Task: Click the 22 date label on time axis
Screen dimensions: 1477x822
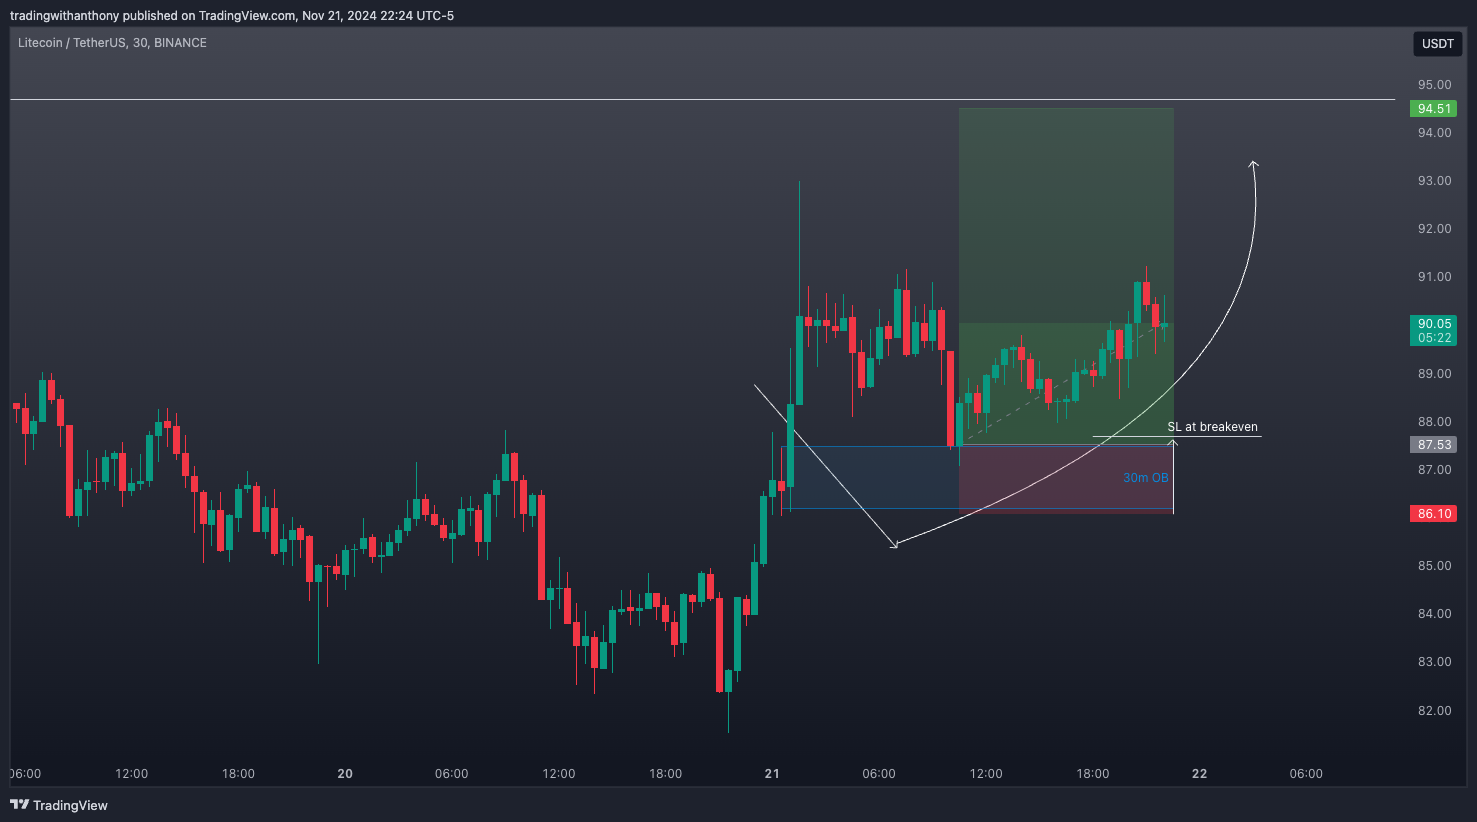Action: pos(1199,774)
